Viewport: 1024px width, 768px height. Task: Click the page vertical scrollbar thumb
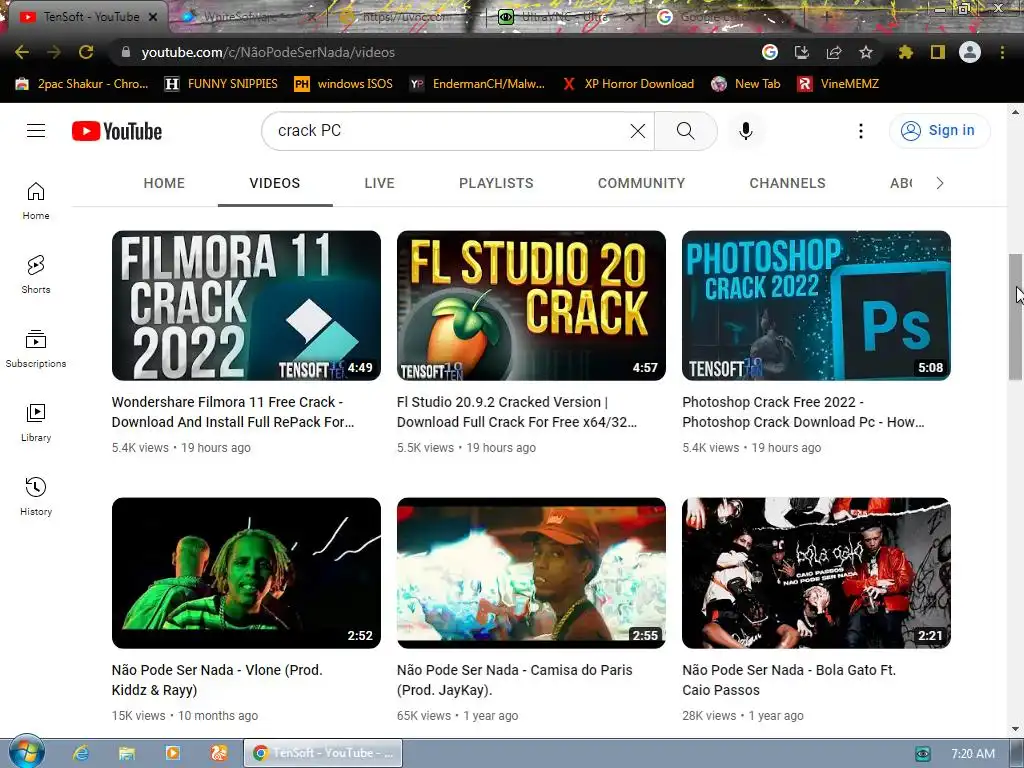click(x=1016, y=317)
